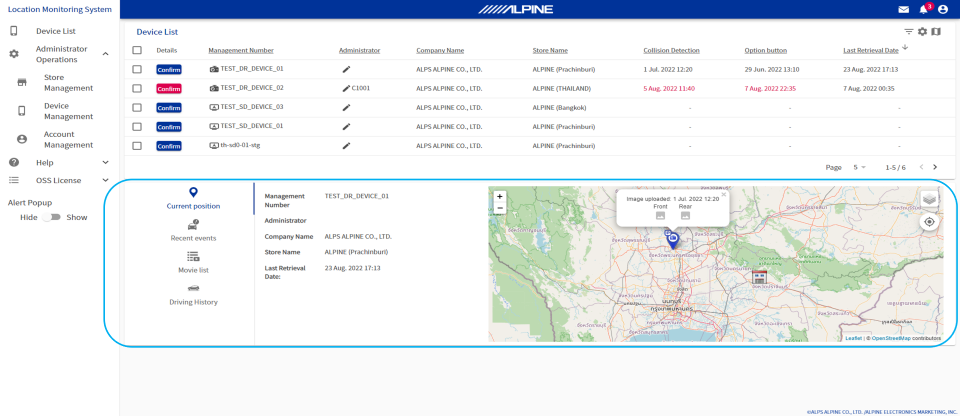Sort by Collision Detection column

click(671, 50)
